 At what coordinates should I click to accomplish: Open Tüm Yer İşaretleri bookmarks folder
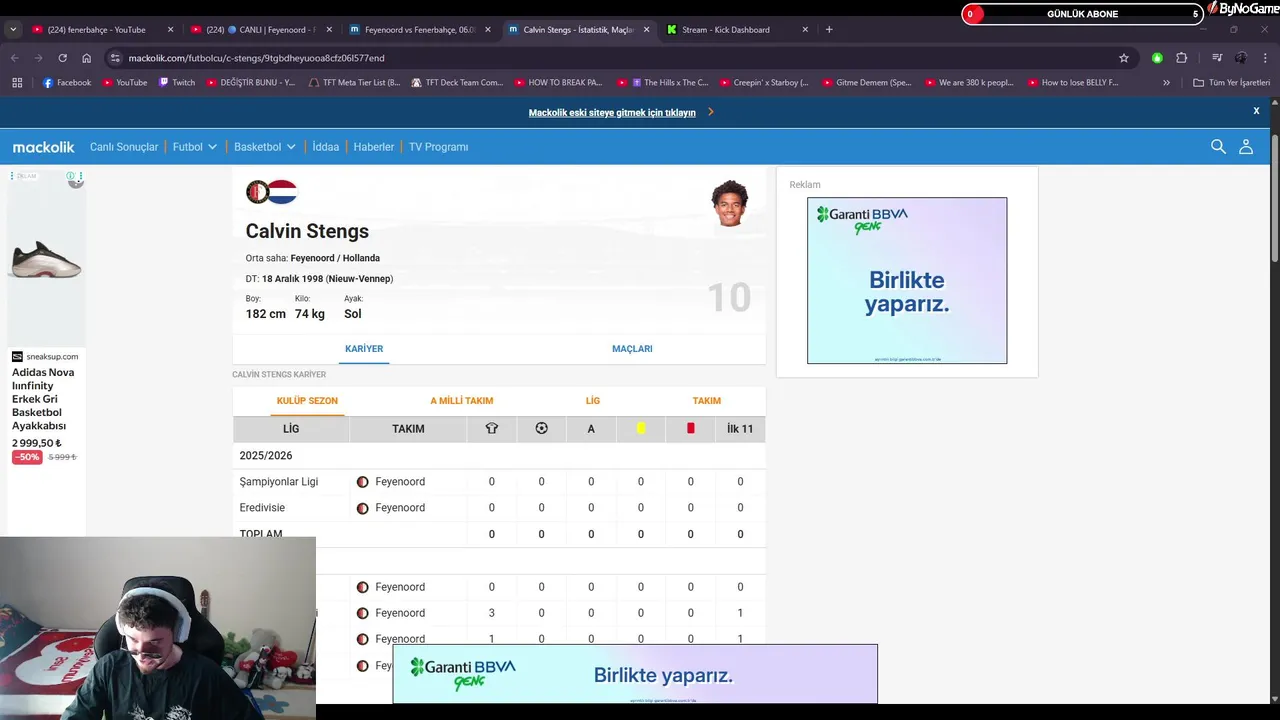pos(1231,83)
